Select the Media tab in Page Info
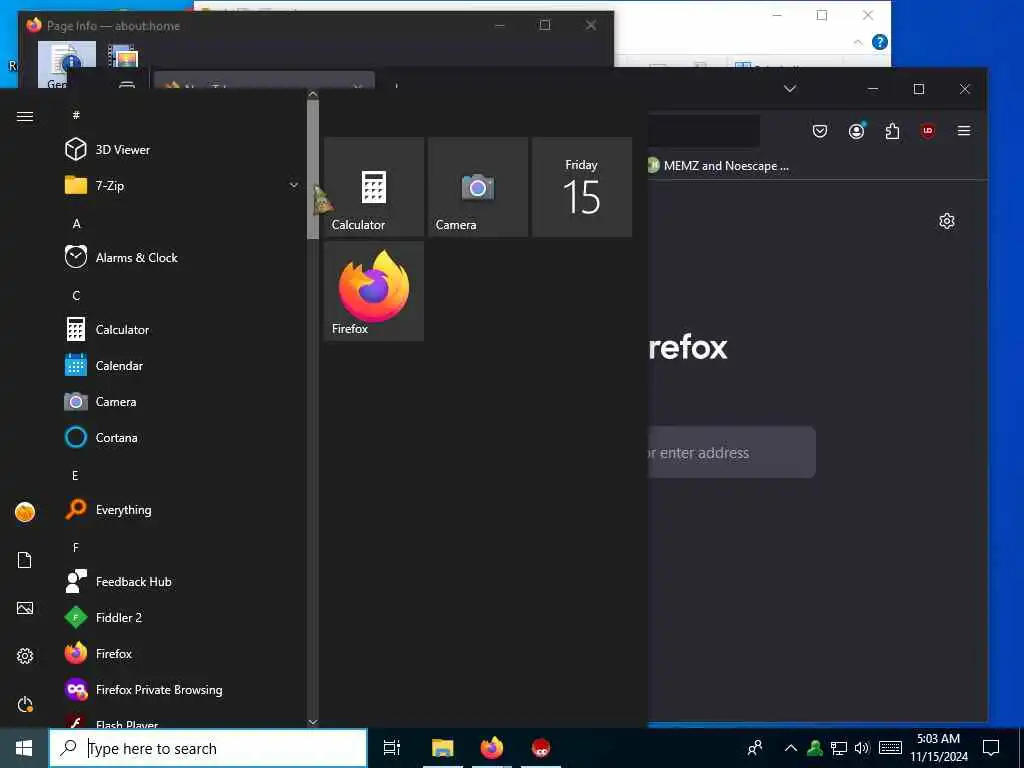Screen dimensions: 1024x768 123,59
